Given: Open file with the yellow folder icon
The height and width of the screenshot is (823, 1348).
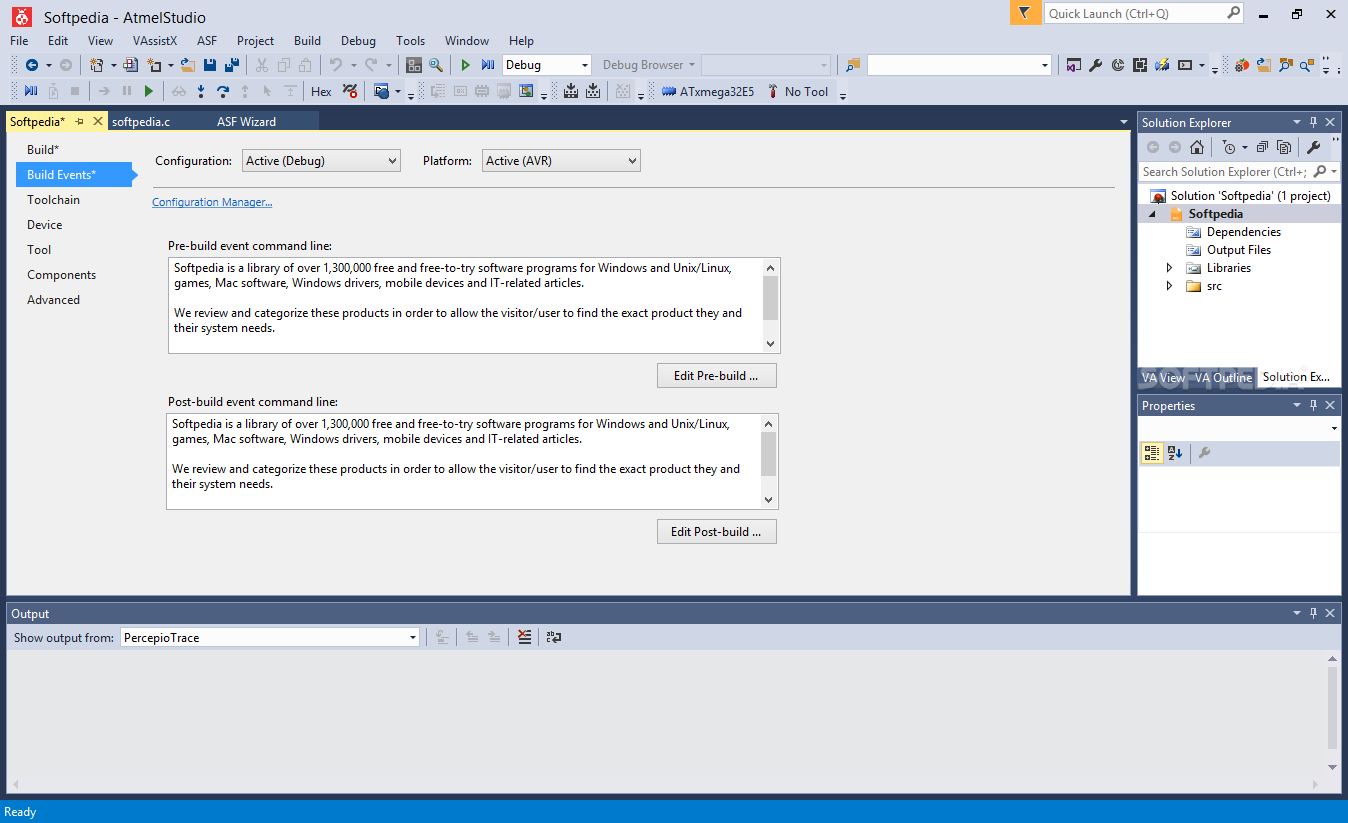Looking at the screenshot, I should [187, 65].
